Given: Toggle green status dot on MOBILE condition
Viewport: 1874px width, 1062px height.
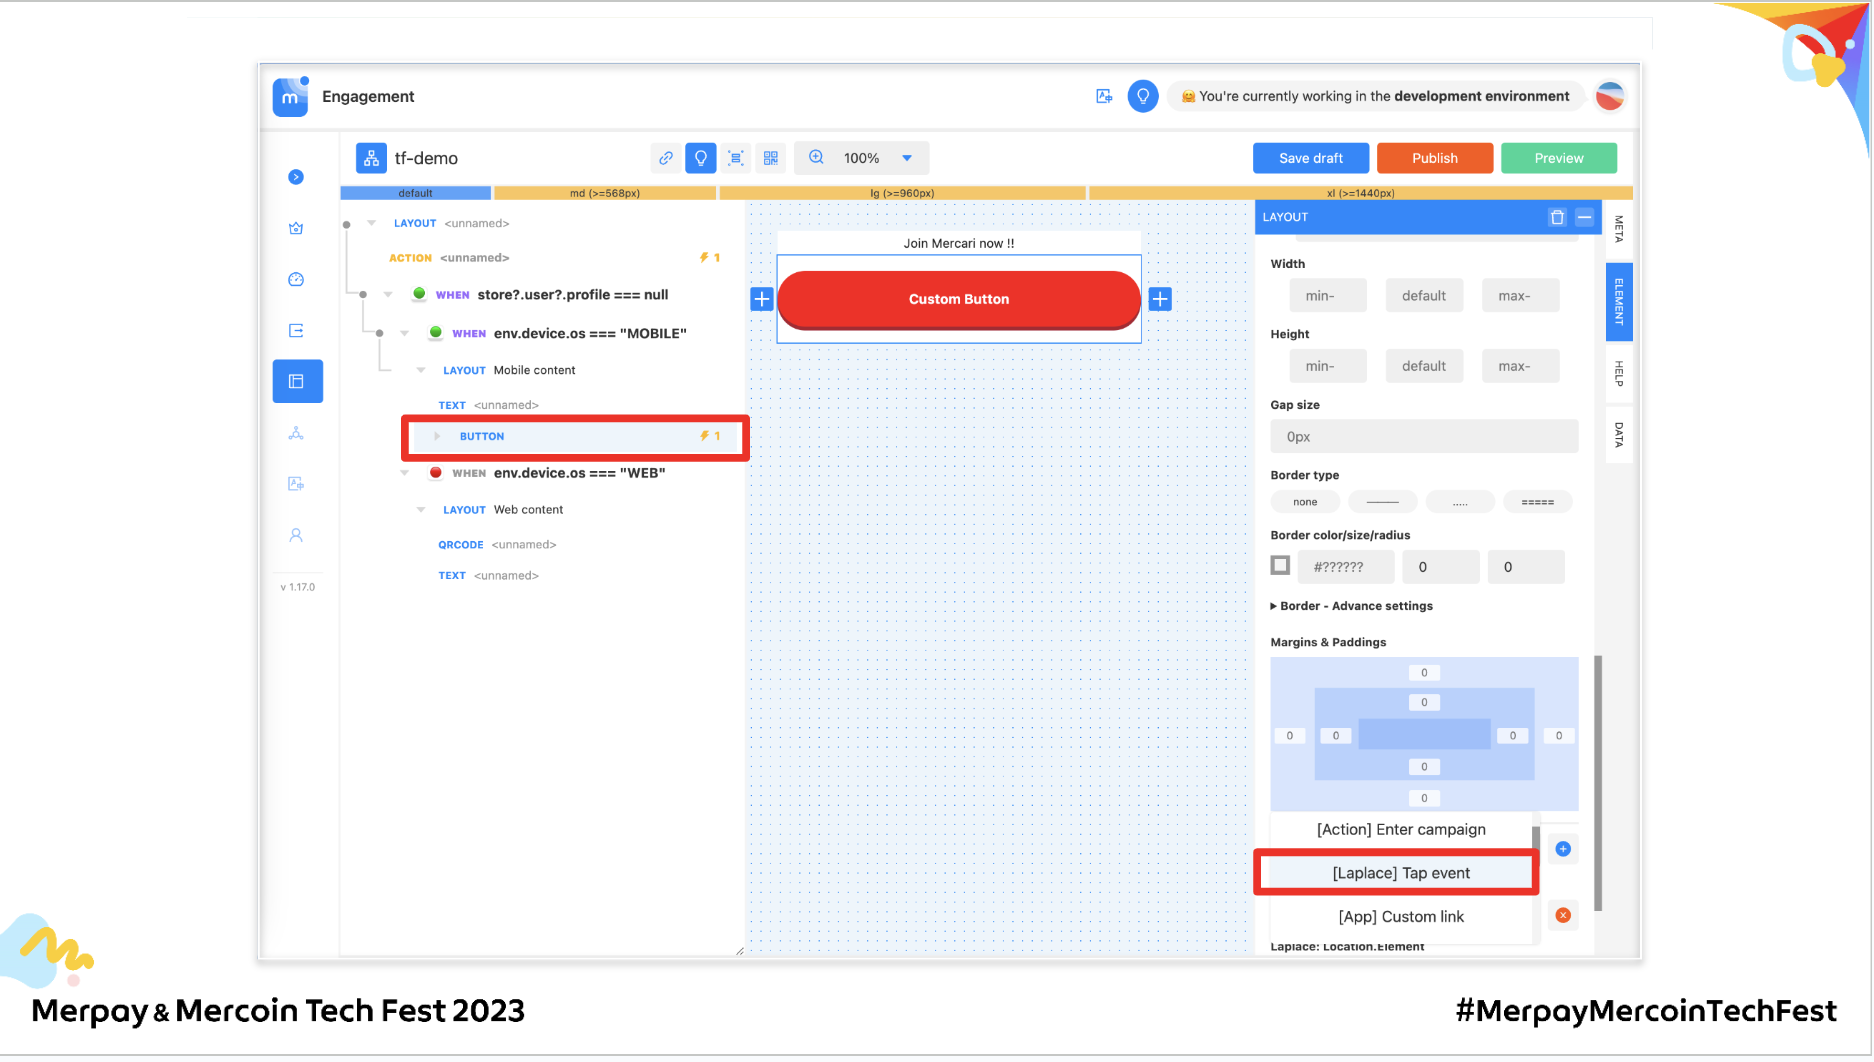Looking at the screenshot, I should pyautogui.click(x=436, y=333).
